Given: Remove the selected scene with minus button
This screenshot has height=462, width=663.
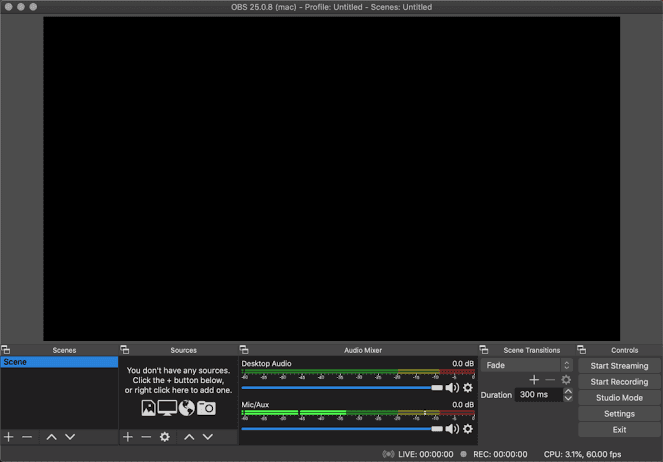Looking at the screenshot, I should pyautogui.click(x=27, y=437).
